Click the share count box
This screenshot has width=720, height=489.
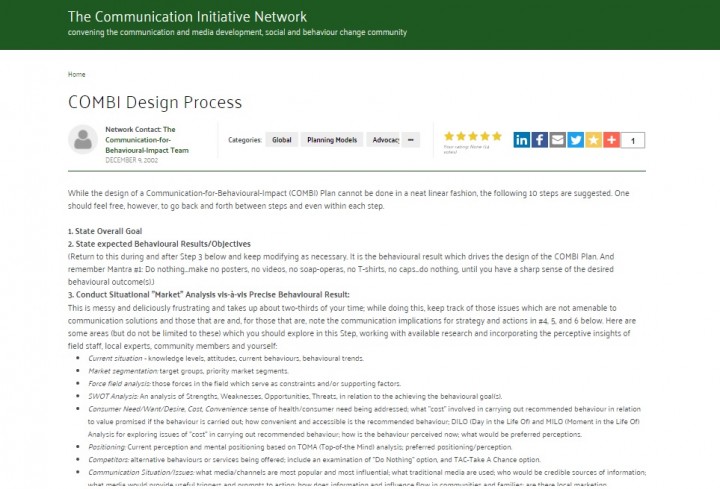coord(633,140)
